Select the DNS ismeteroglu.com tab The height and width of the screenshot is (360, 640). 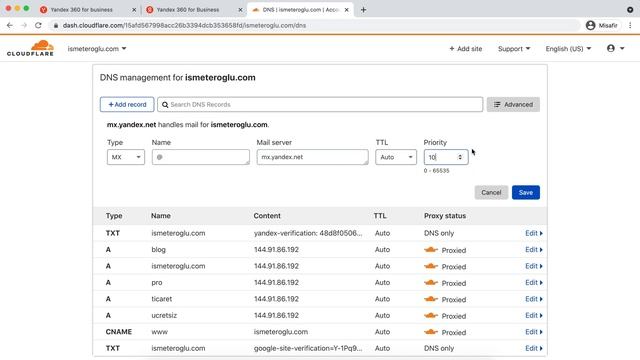click(300, 9)
